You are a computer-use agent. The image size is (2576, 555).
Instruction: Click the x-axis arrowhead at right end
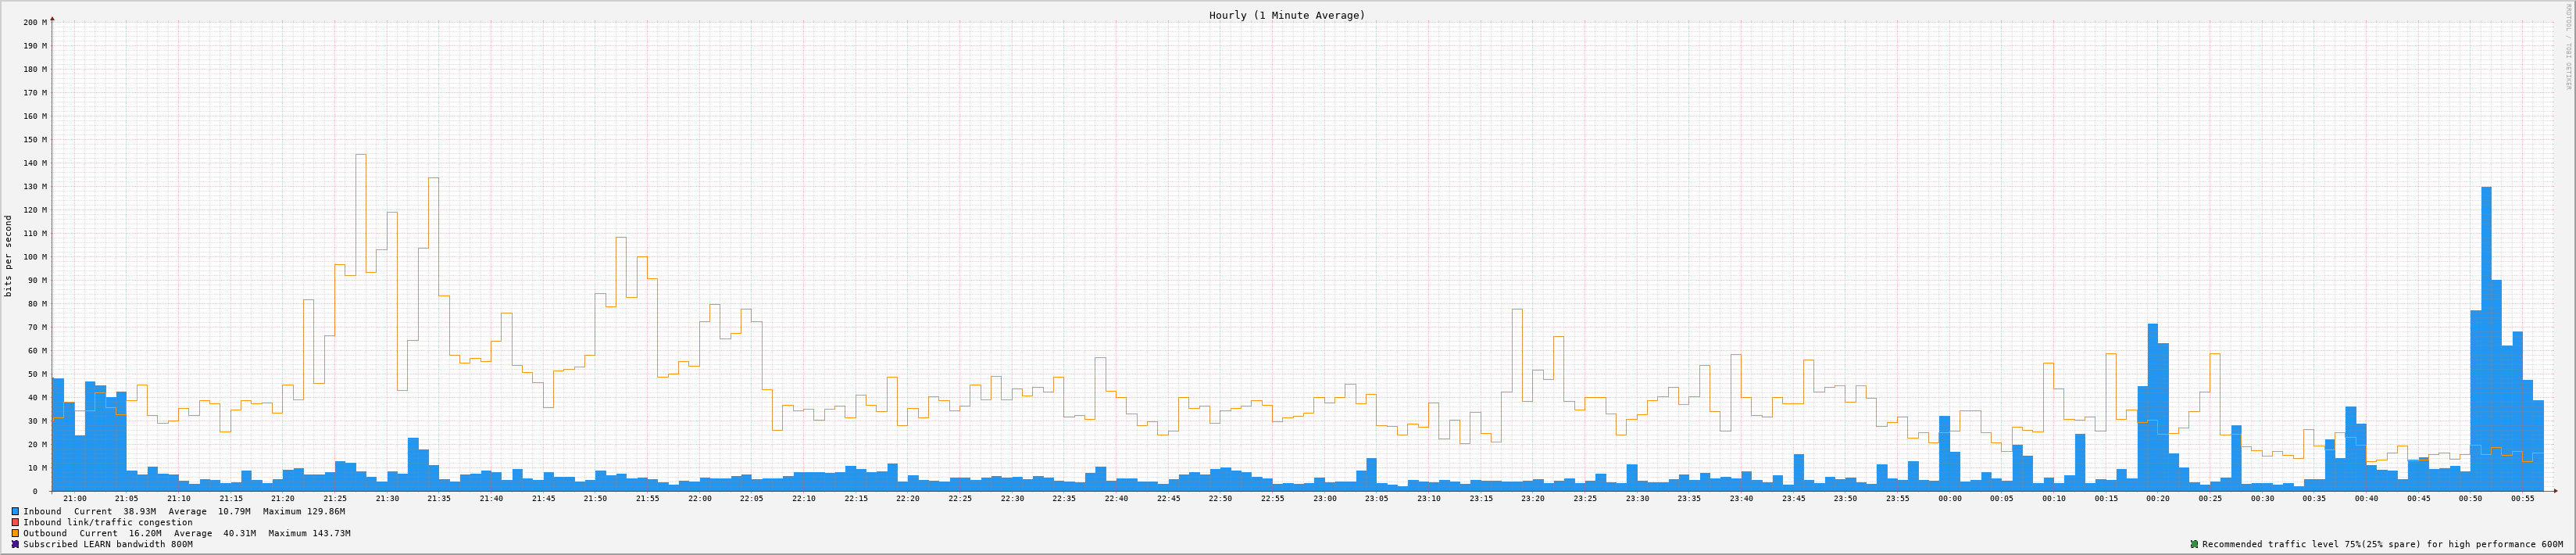(2554, 491)
